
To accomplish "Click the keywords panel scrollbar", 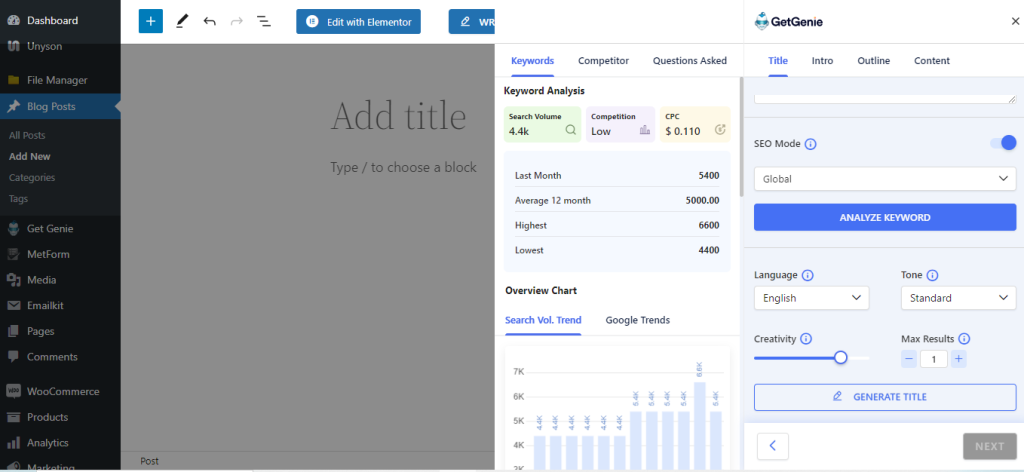I will click(741, 137).
